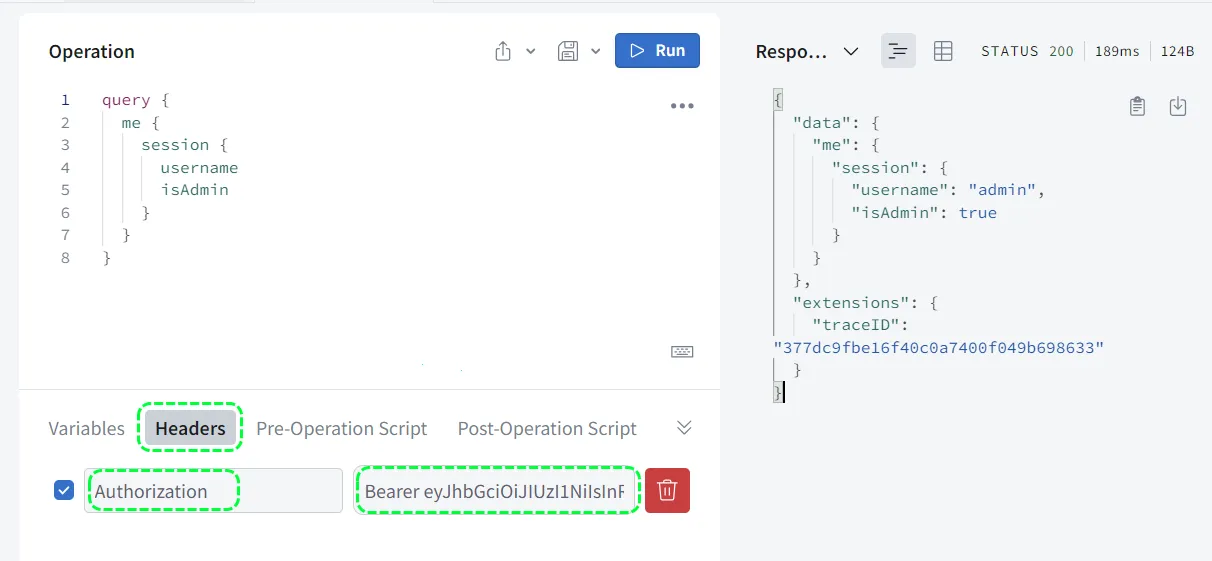
Task: Open the Post-Operation Script tab
Action: coord(547,428)
